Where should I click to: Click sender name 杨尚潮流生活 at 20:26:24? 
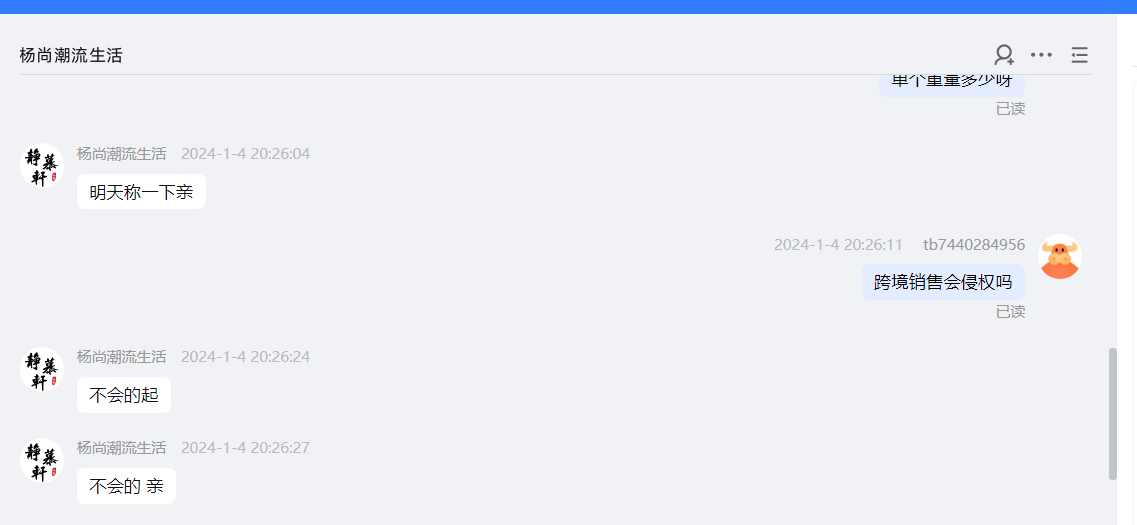point(122,357)
